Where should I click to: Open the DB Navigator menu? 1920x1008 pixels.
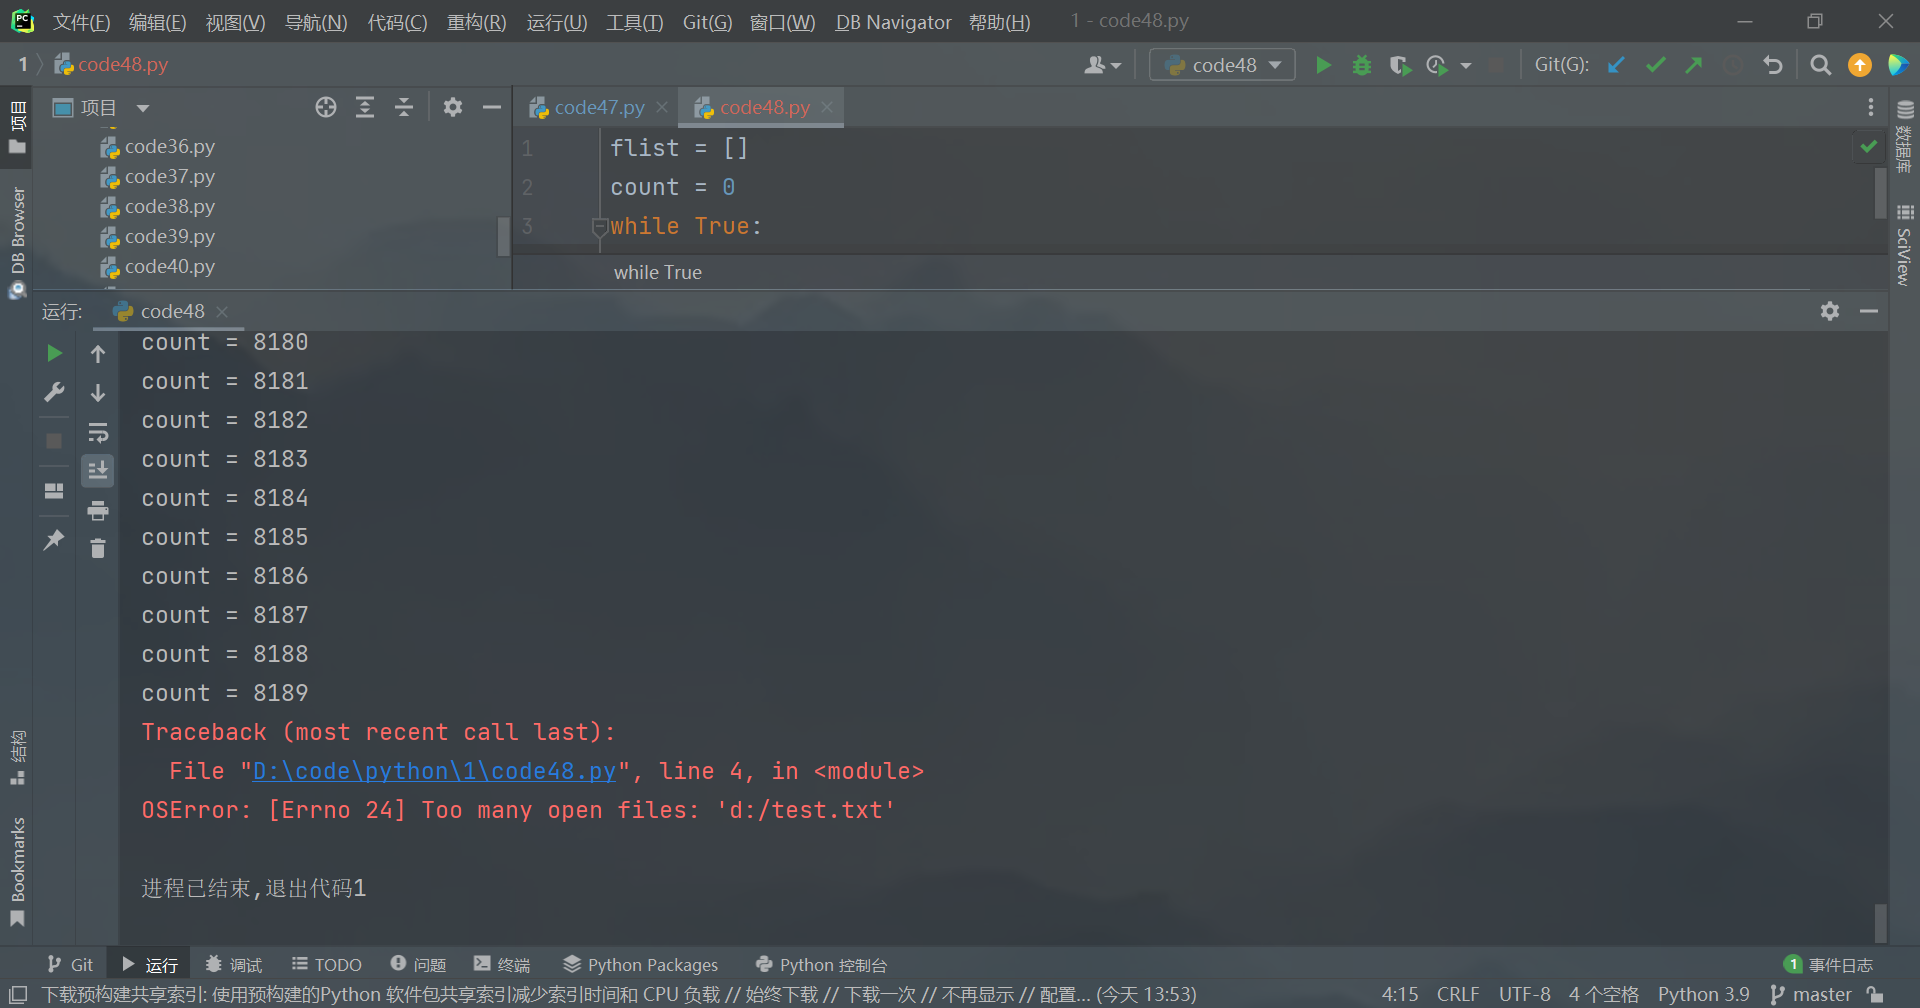(893, 22)
